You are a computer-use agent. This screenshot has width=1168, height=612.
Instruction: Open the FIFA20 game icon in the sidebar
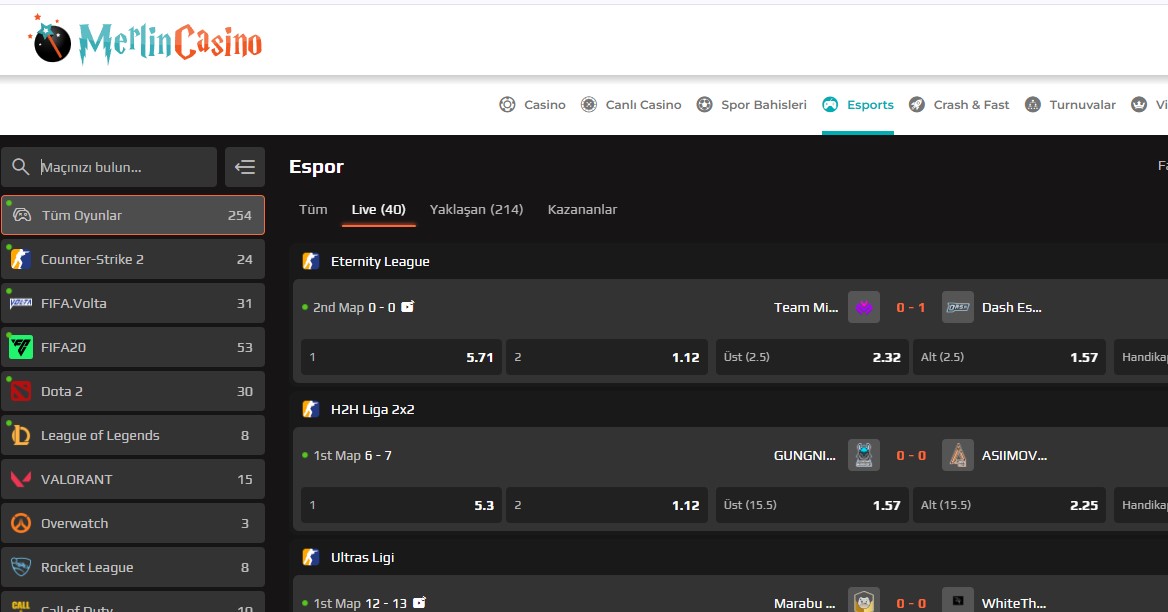tap(20, 347)
